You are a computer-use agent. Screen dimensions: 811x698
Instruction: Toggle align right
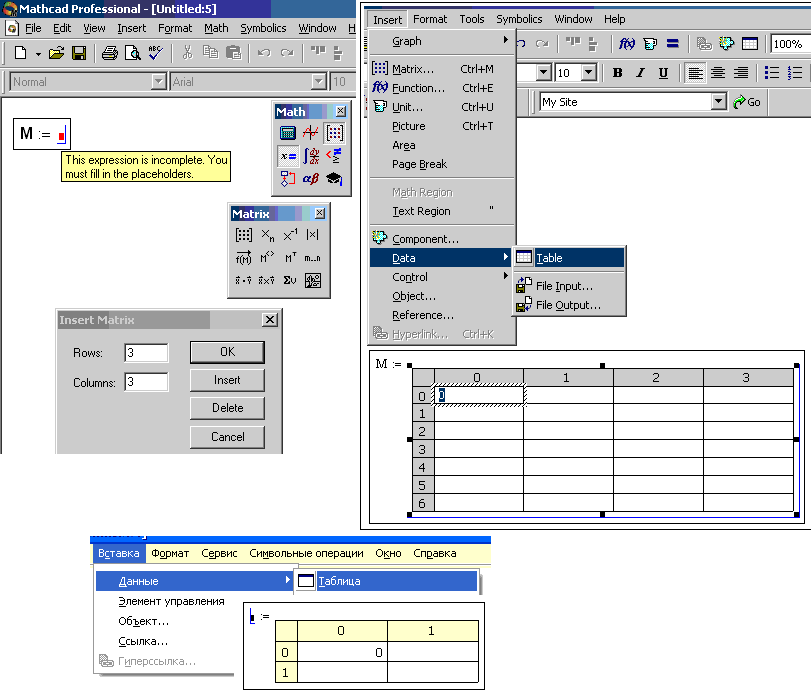[741, 73]
